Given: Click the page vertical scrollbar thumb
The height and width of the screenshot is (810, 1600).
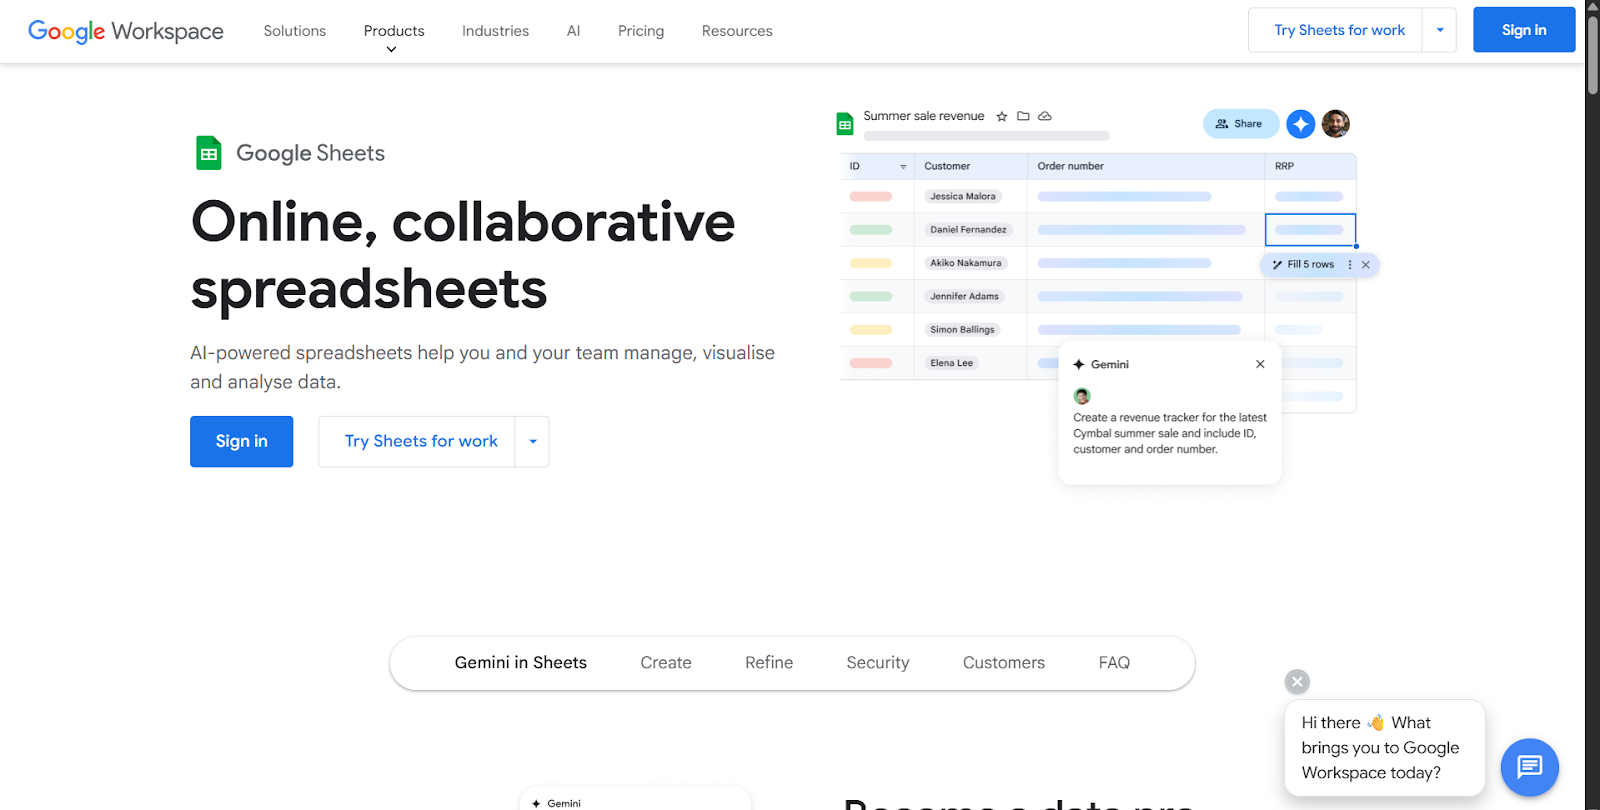Looking at the screenshot, I should pos(1592,55).
